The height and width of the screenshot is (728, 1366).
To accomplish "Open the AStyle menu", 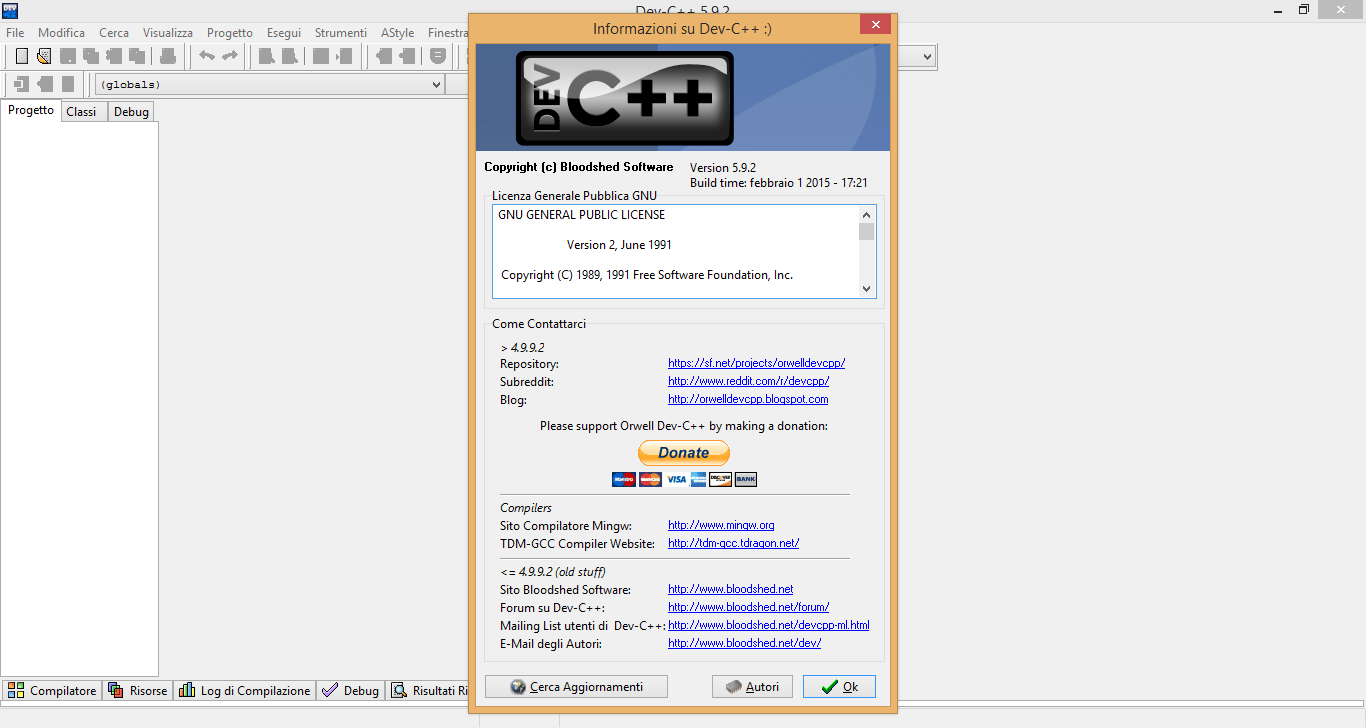I will coord(397,33).
